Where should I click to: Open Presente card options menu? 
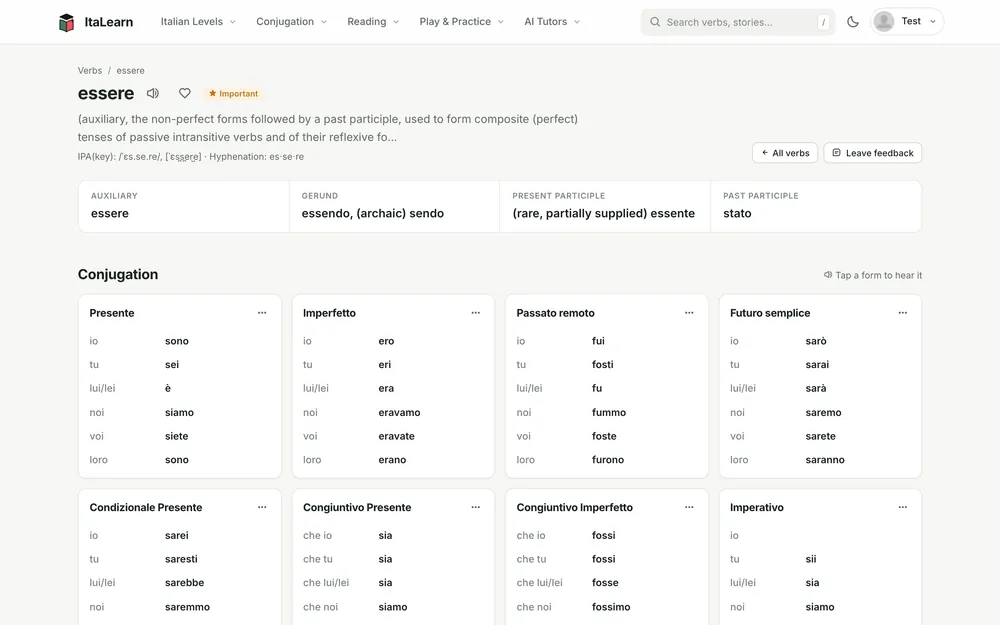[262, 312]
